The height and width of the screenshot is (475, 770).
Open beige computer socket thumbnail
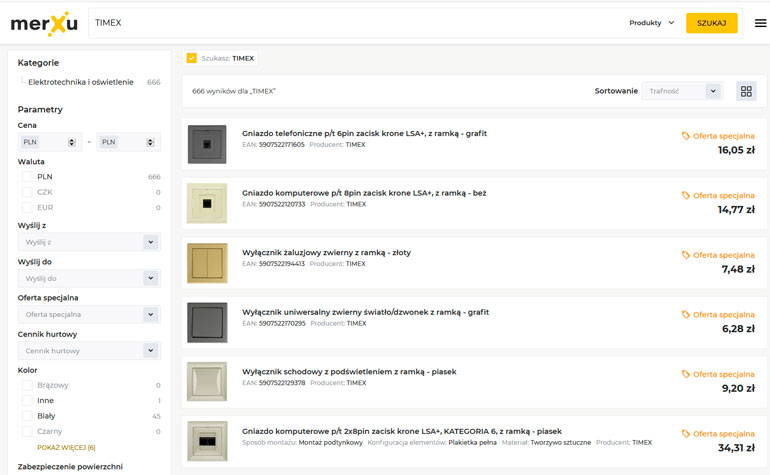(207, 204)
